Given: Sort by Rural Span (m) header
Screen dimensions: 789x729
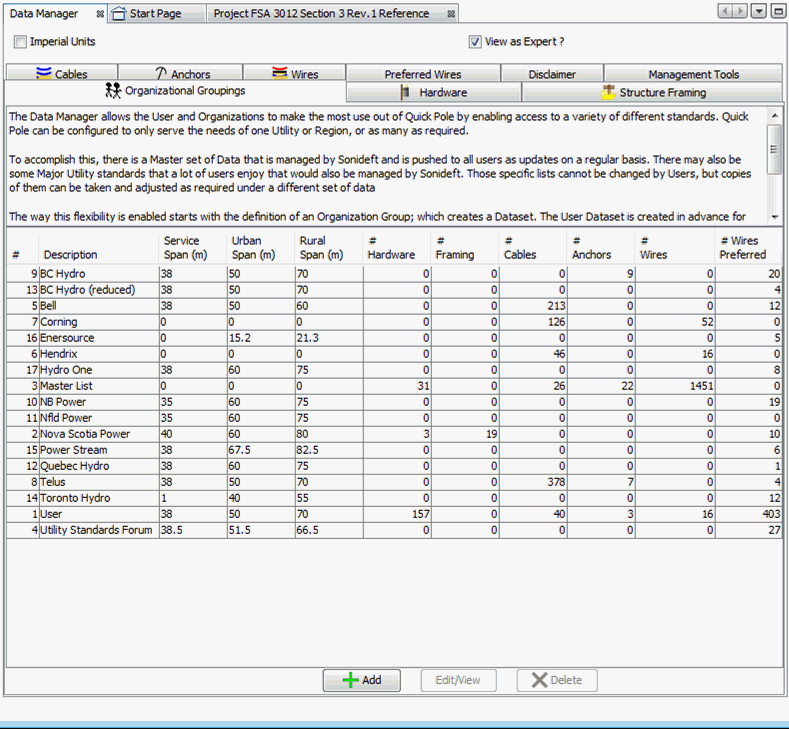Looking at the screenshot, I should coord(329,248).
